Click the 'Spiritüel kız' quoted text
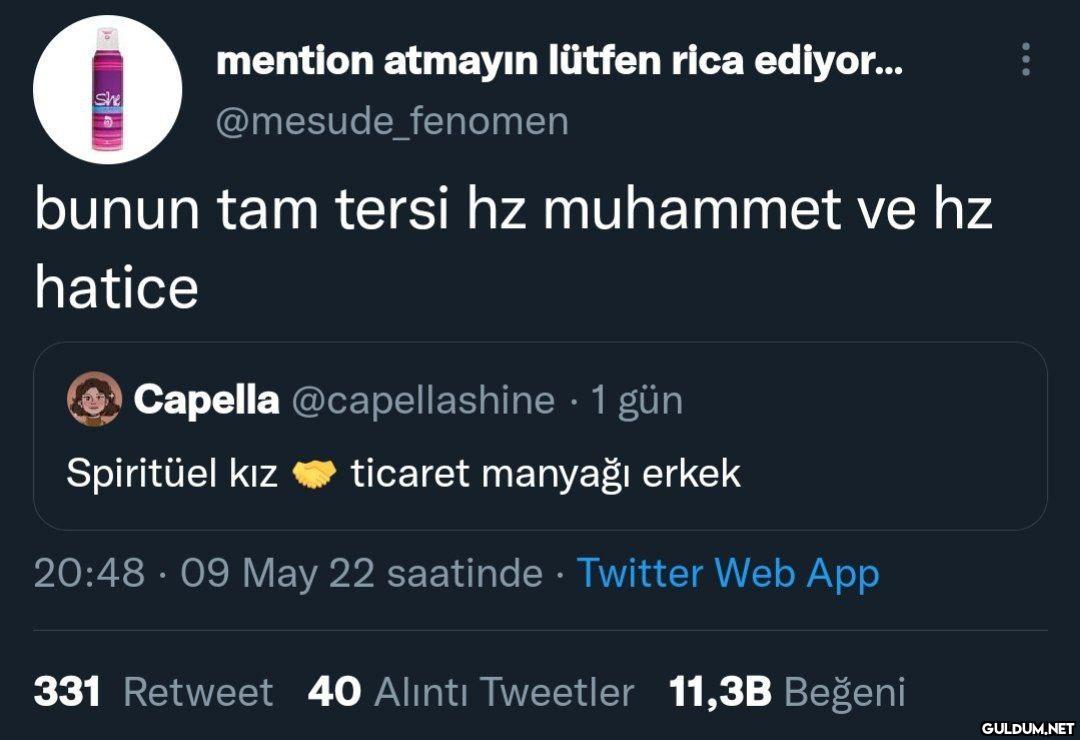The width and height of the screenshot is (1080, 740). pos(171,474)
